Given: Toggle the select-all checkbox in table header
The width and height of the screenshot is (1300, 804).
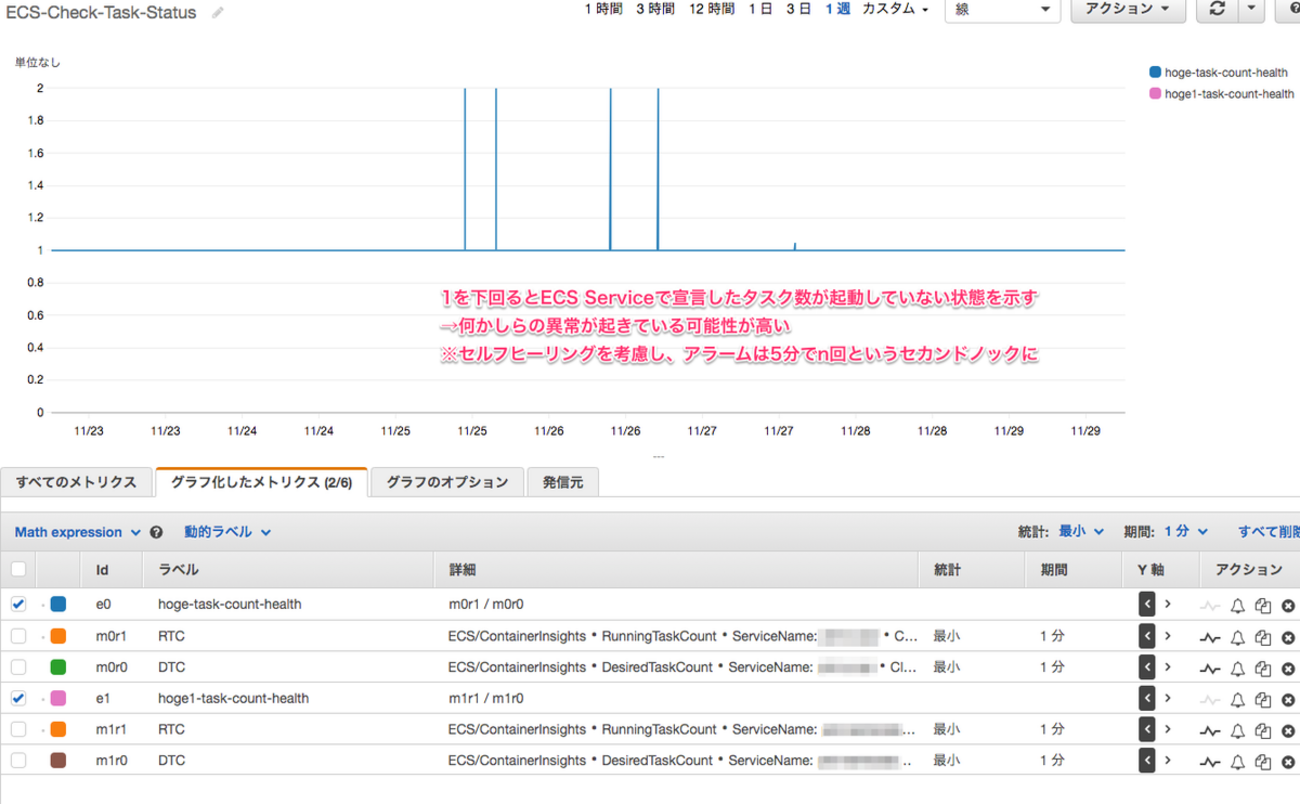Looking at the screenshot, I should tap(18, 569).
